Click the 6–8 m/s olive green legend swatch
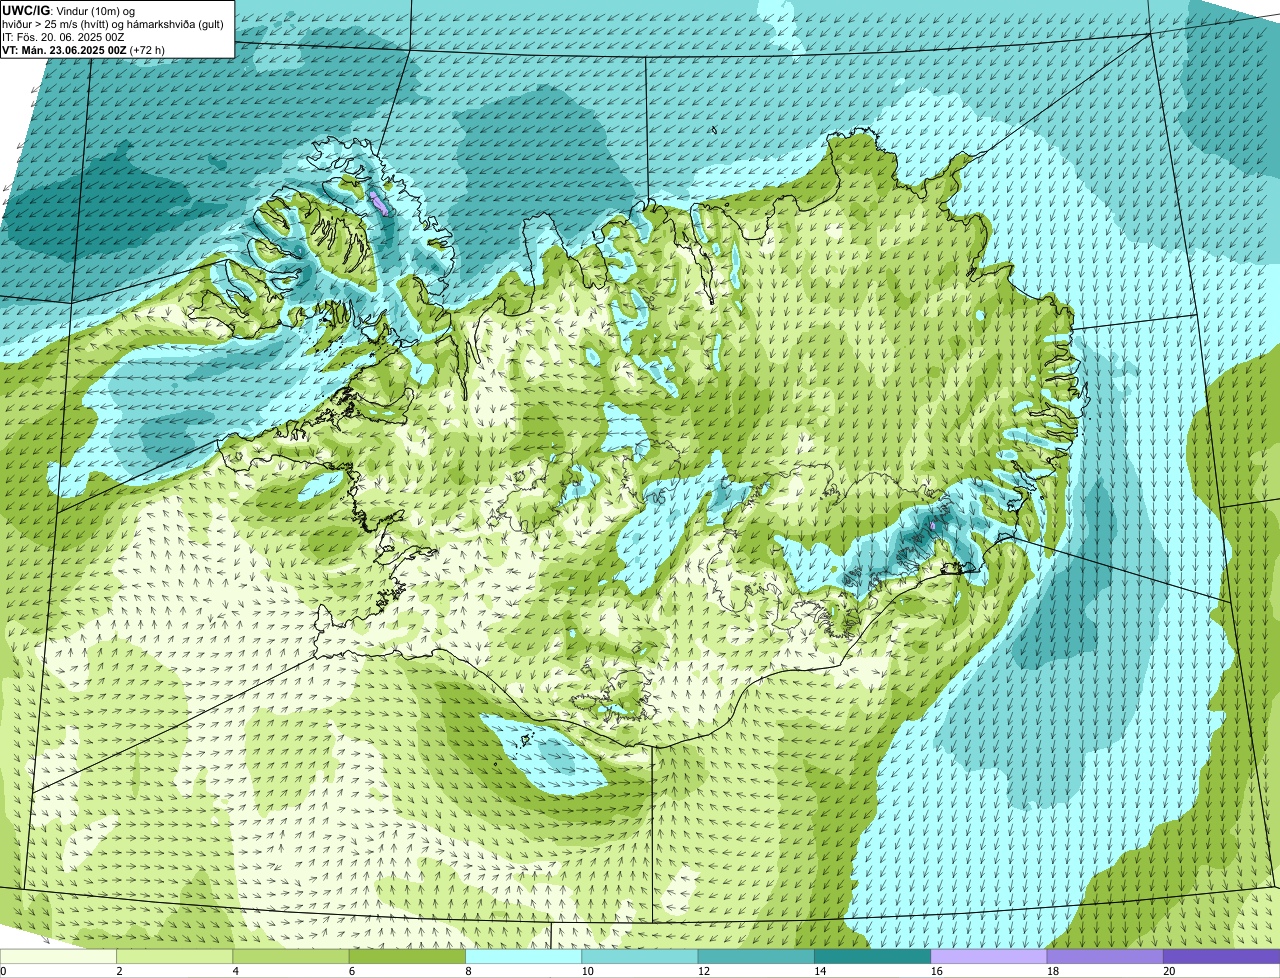 (407, 956)
